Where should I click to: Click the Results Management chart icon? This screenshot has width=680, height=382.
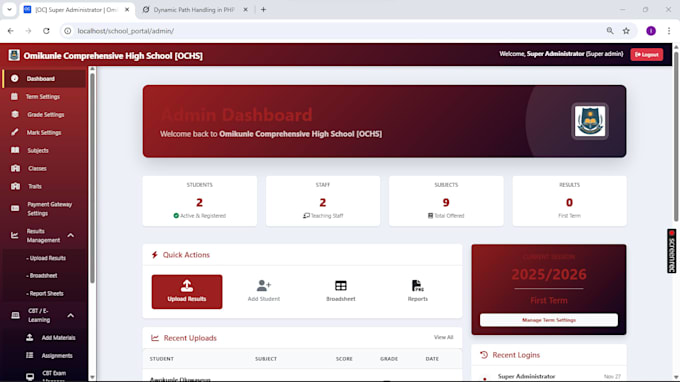(x=15, y=235)
